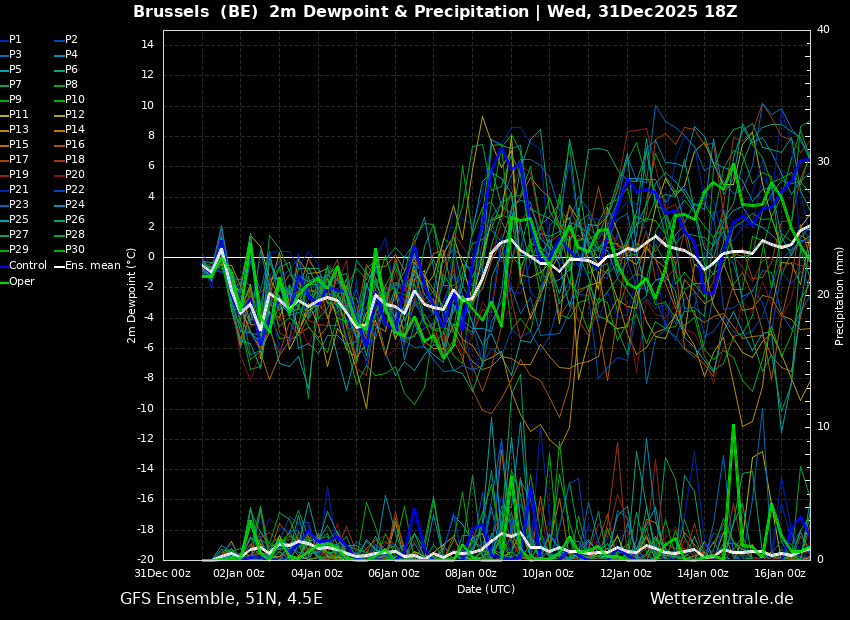Click the P1 legend entry
Viewport: 850px width, 620px height.
tap(11, 40)
